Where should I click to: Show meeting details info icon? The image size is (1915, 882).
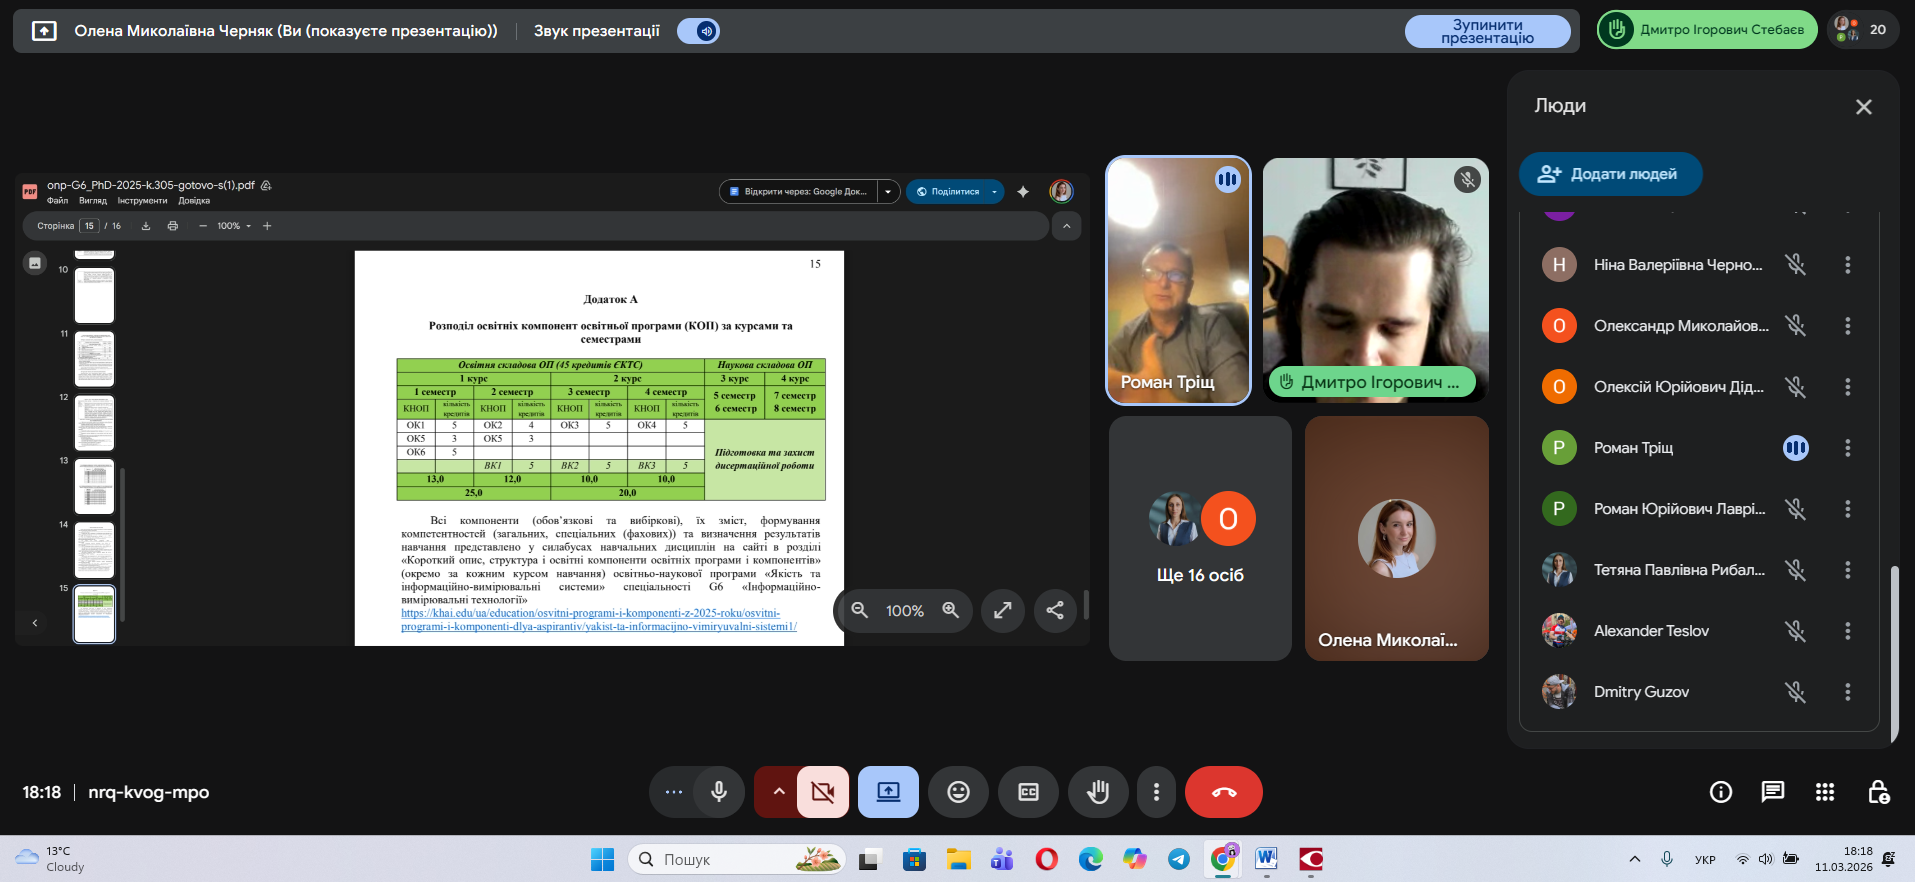tap(1720, 792)
